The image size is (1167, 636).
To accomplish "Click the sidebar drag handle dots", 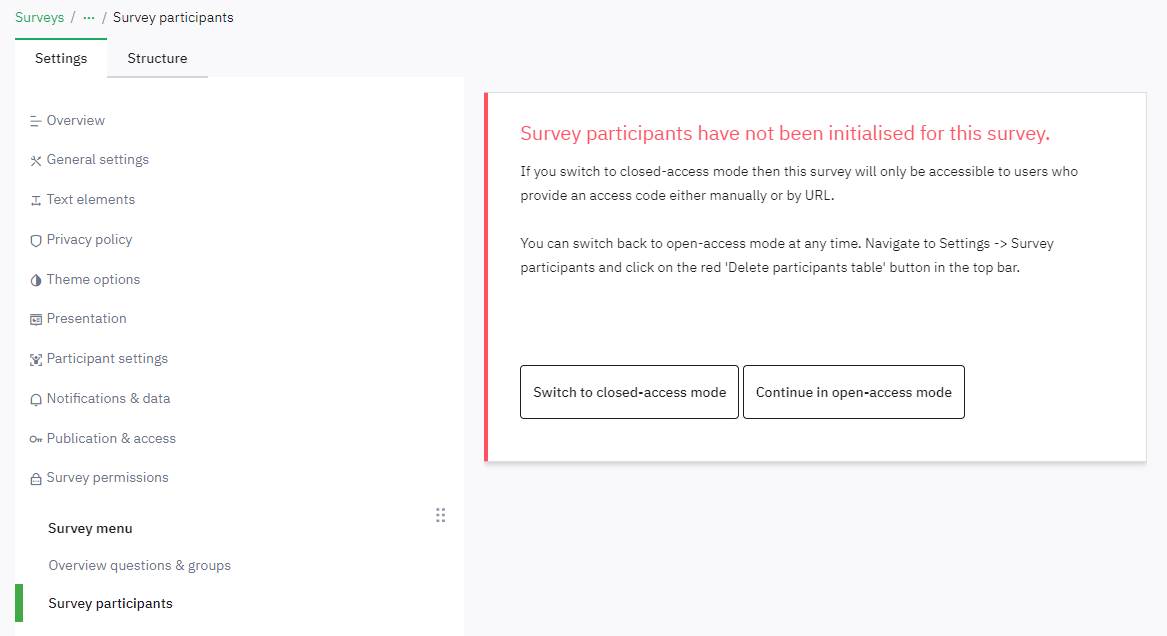I will (440, 515).
